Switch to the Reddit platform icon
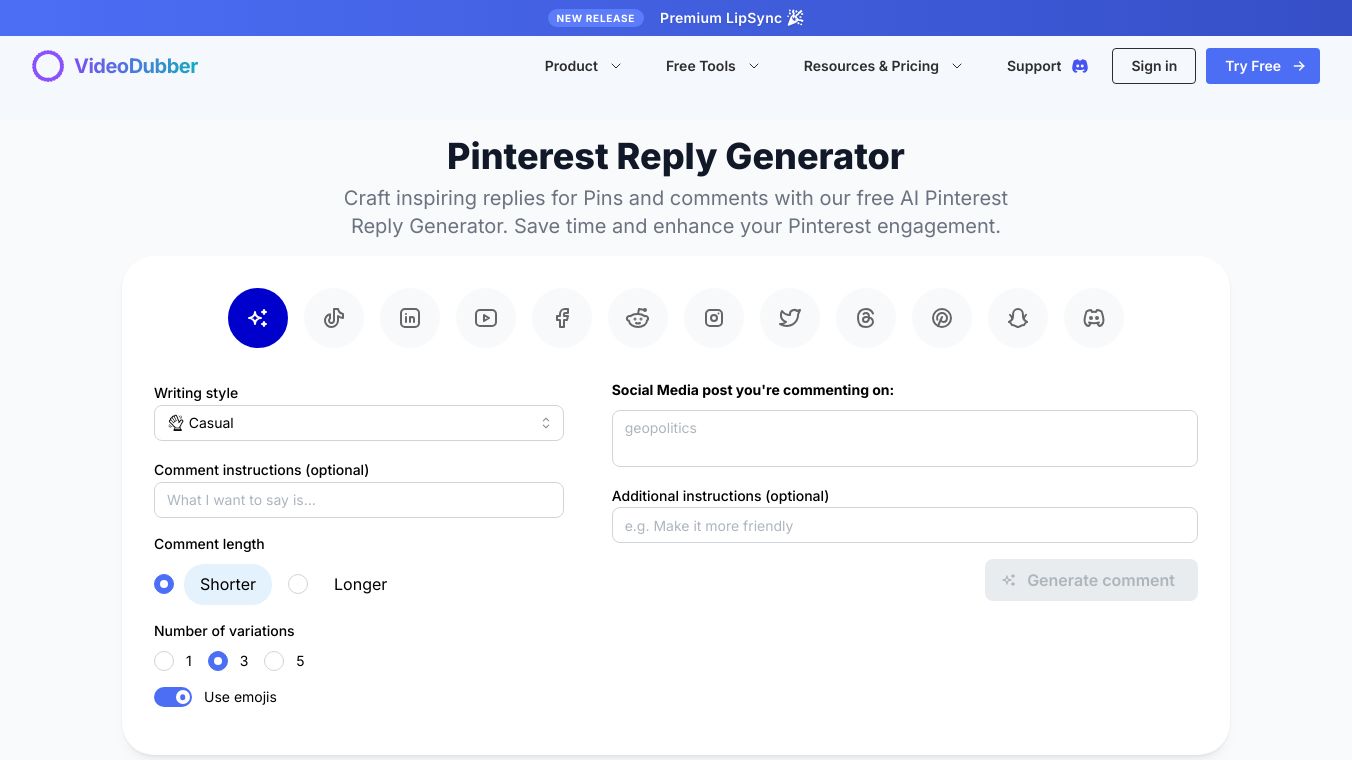The image size is (1352, 760). (x=638, y=318)
